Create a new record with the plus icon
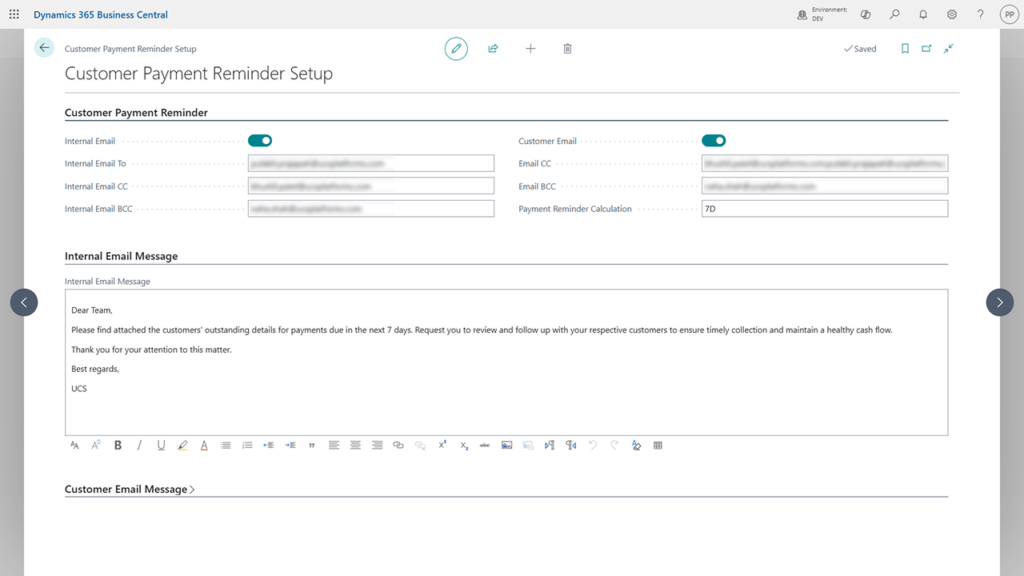Viewport: 1024px width, 576px height. 530,48
